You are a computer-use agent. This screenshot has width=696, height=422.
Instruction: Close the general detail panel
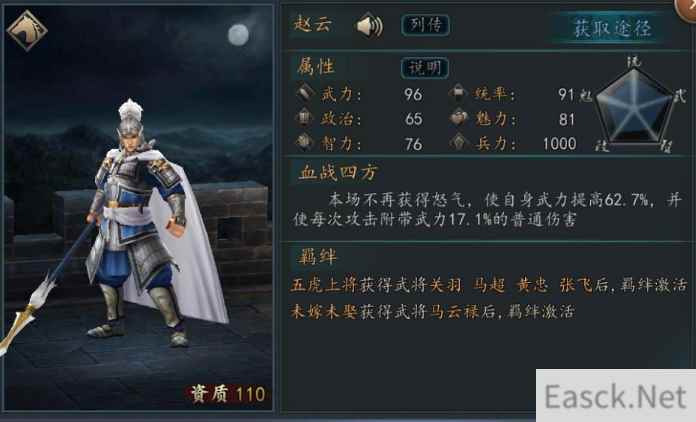[x=686, y=8]
